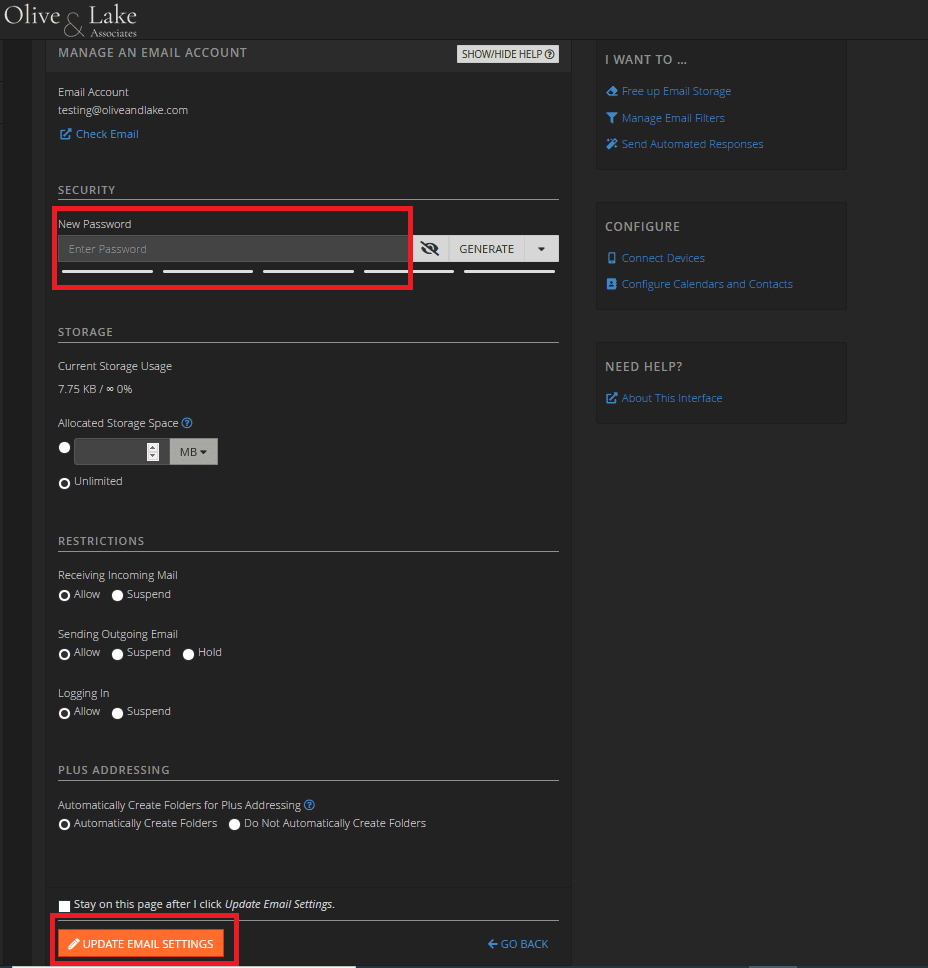
Task: Select the Unlimited storage radio button
Action: point(63,482)
